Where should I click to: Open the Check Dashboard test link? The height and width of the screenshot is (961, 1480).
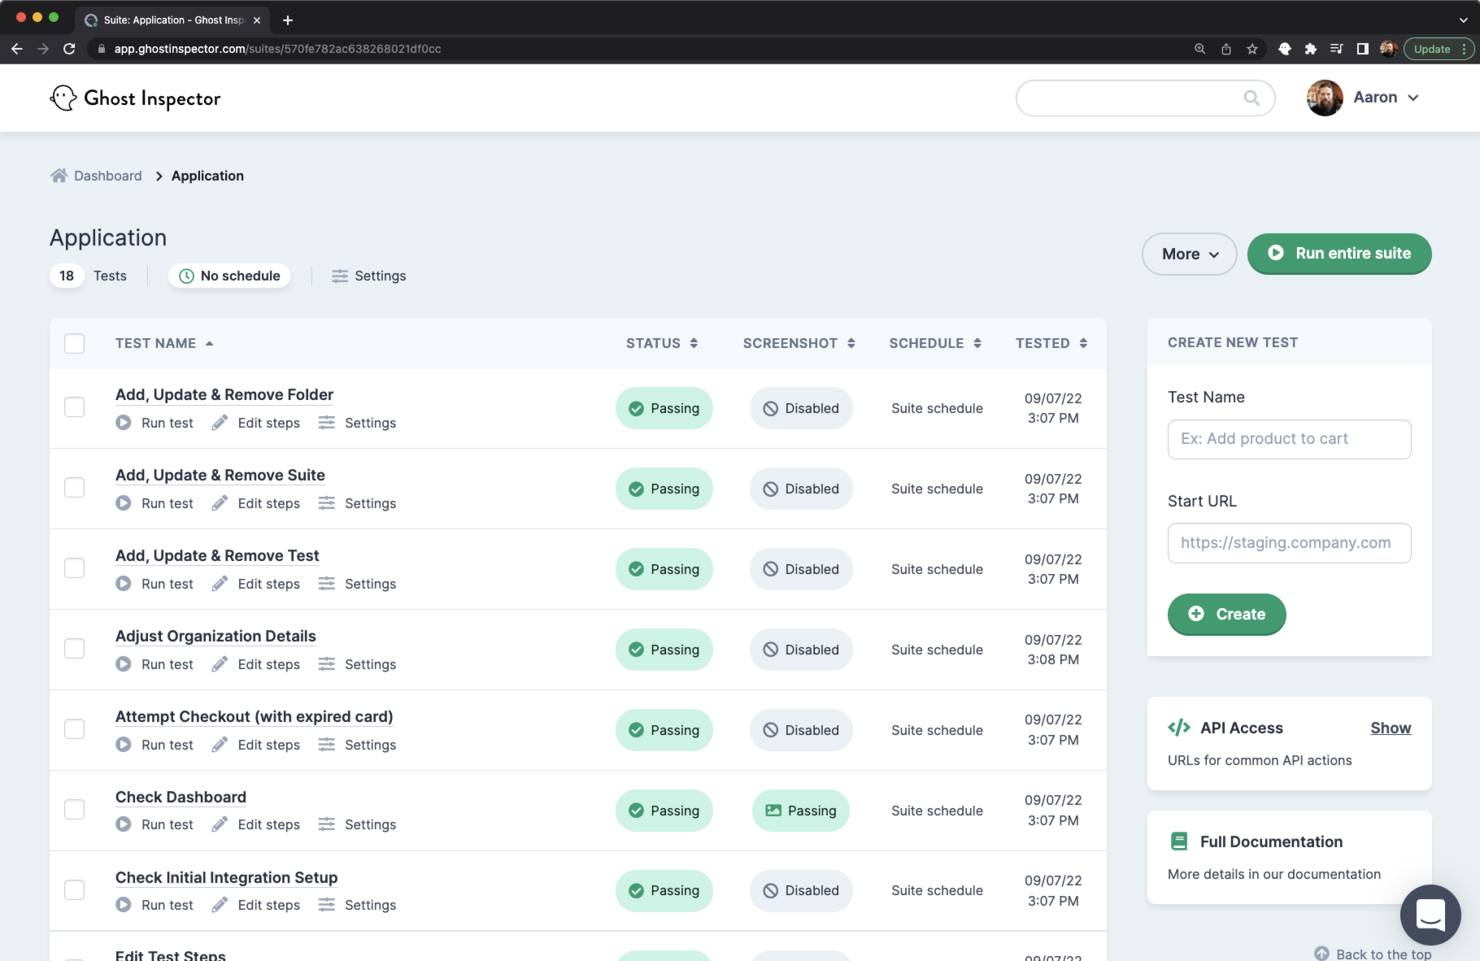[x=181, y=797]
